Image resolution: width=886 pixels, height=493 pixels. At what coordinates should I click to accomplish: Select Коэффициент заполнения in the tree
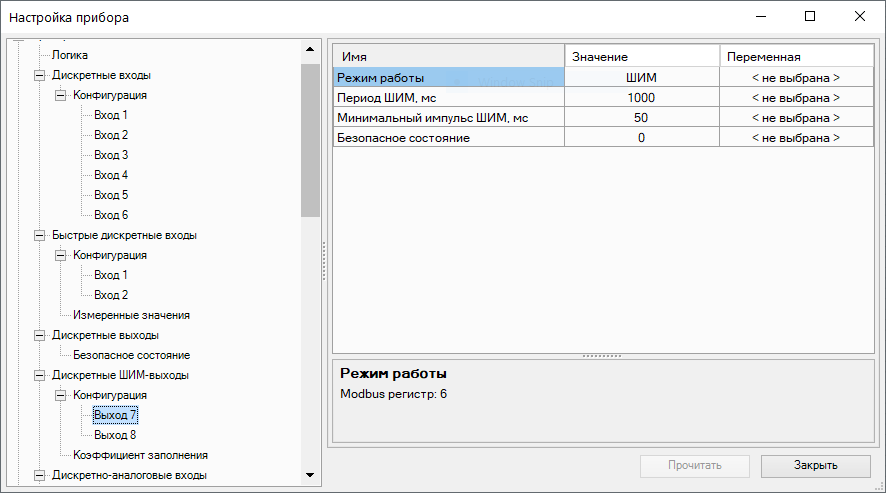tap(140, 455)
